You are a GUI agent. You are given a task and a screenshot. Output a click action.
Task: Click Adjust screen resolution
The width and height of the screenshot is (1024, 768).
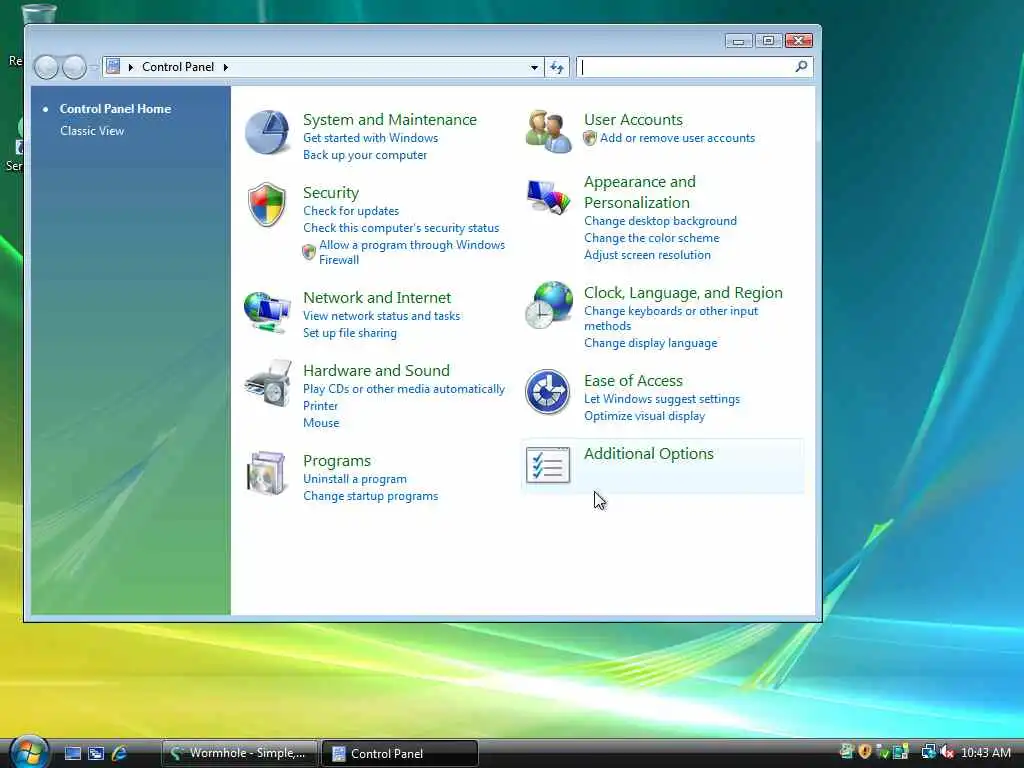point(647,255)
